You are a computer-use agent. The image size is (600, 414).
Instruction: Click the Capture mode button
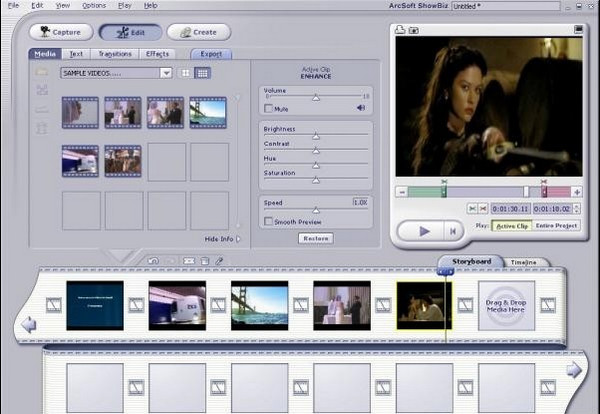(61, 32)
